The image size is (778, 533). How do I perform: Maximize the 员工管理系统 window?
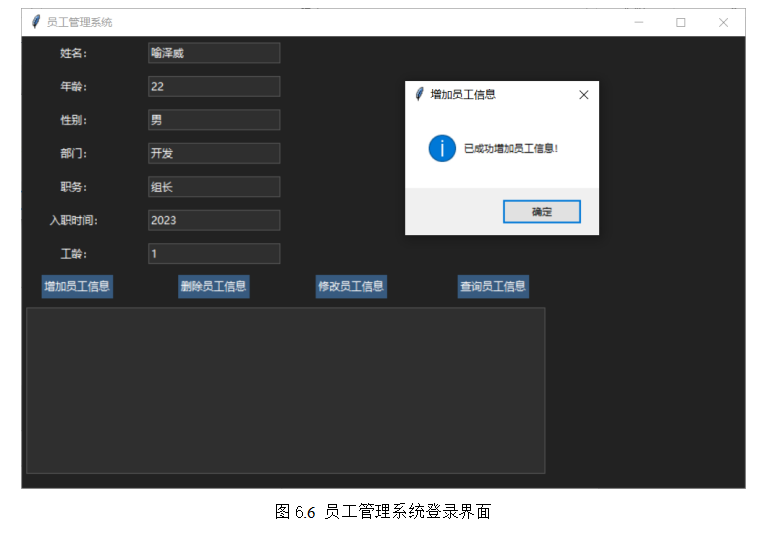click(x=681, y=22)
